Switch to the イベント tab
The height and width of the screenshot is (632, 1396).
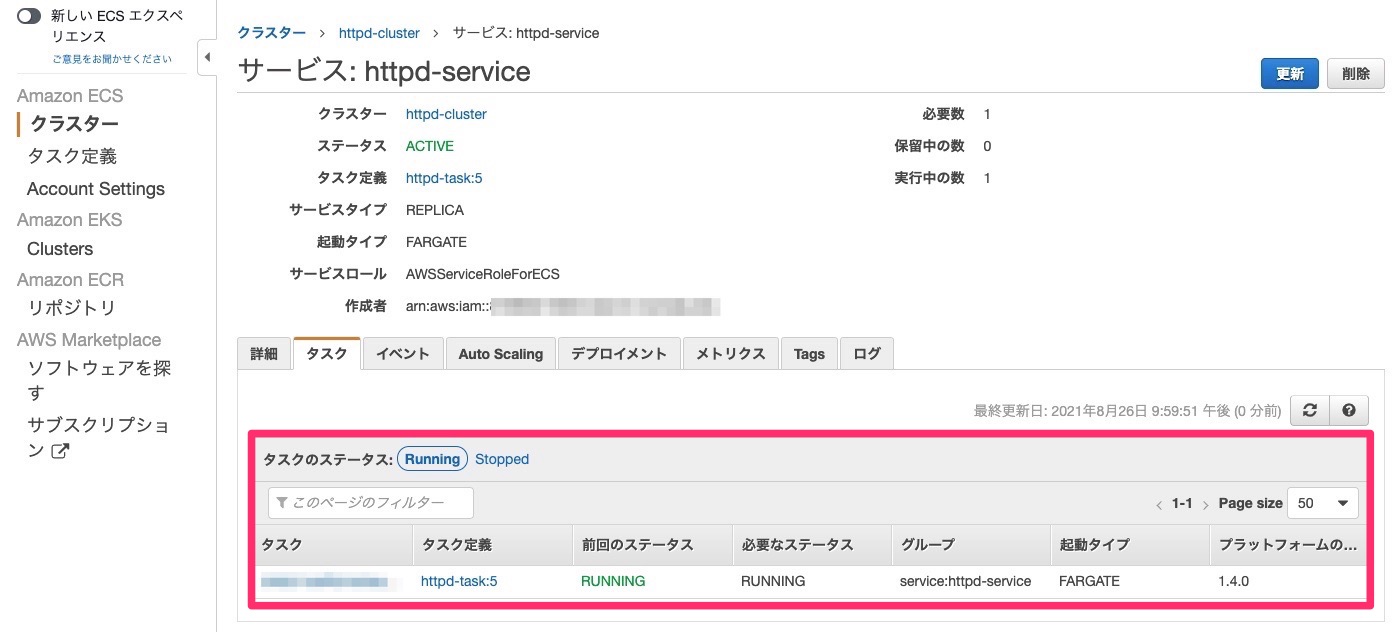coord(403,353)
